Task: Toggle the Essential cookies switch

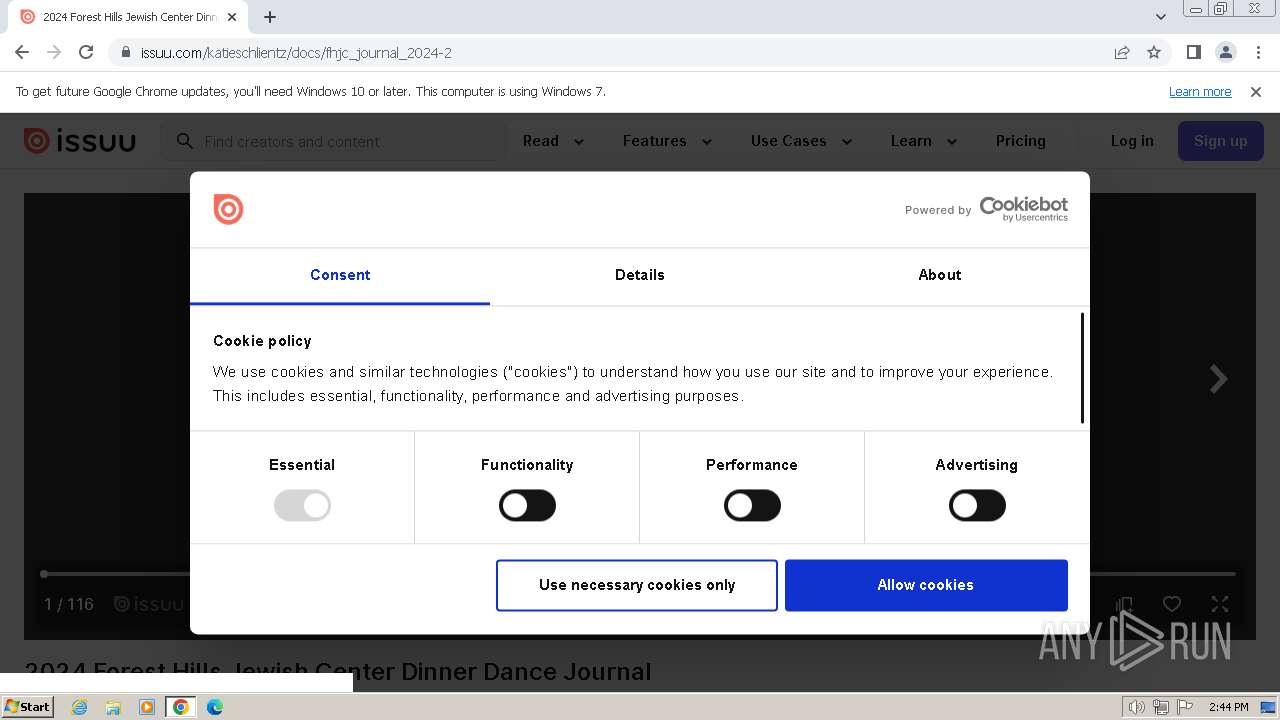Action: tap(302, 506)
